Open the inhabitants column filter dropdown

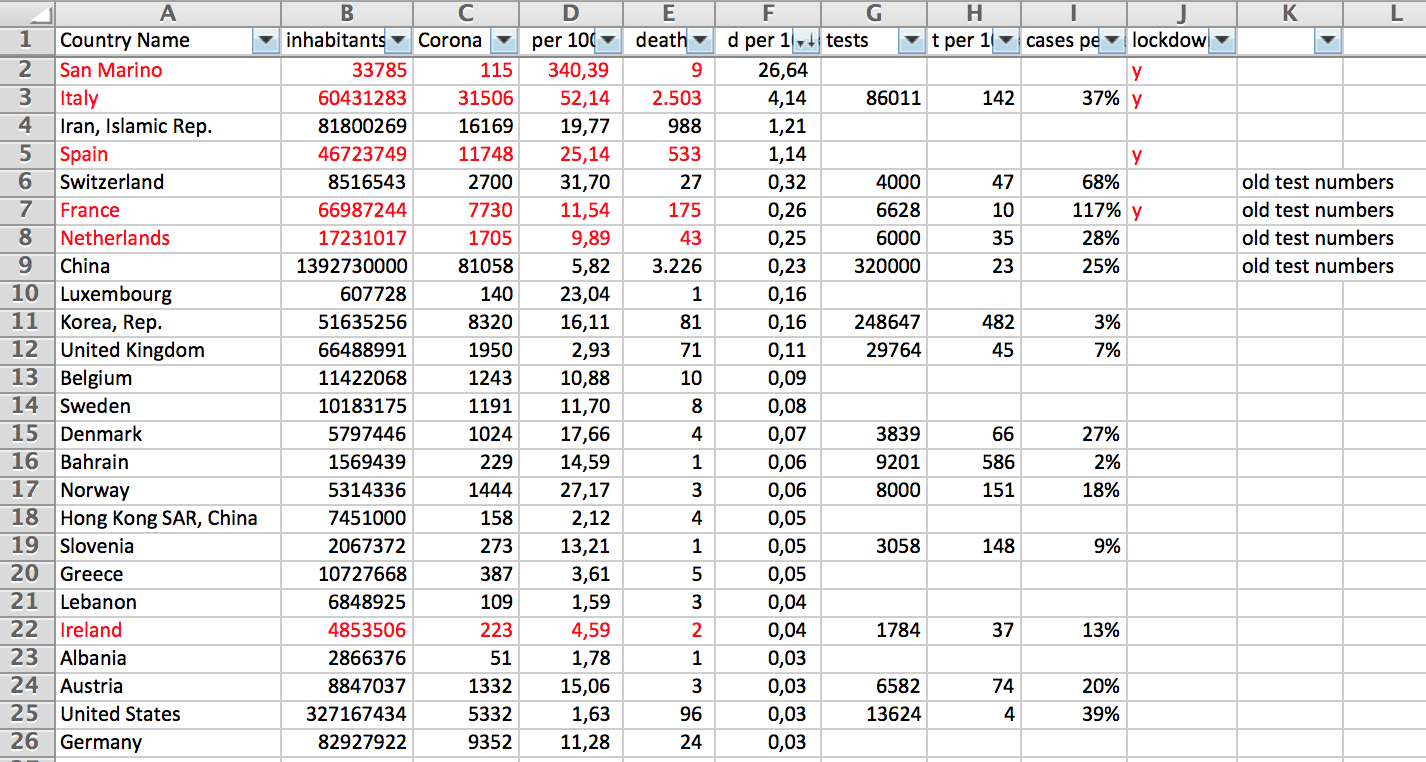tap(398, 41)
